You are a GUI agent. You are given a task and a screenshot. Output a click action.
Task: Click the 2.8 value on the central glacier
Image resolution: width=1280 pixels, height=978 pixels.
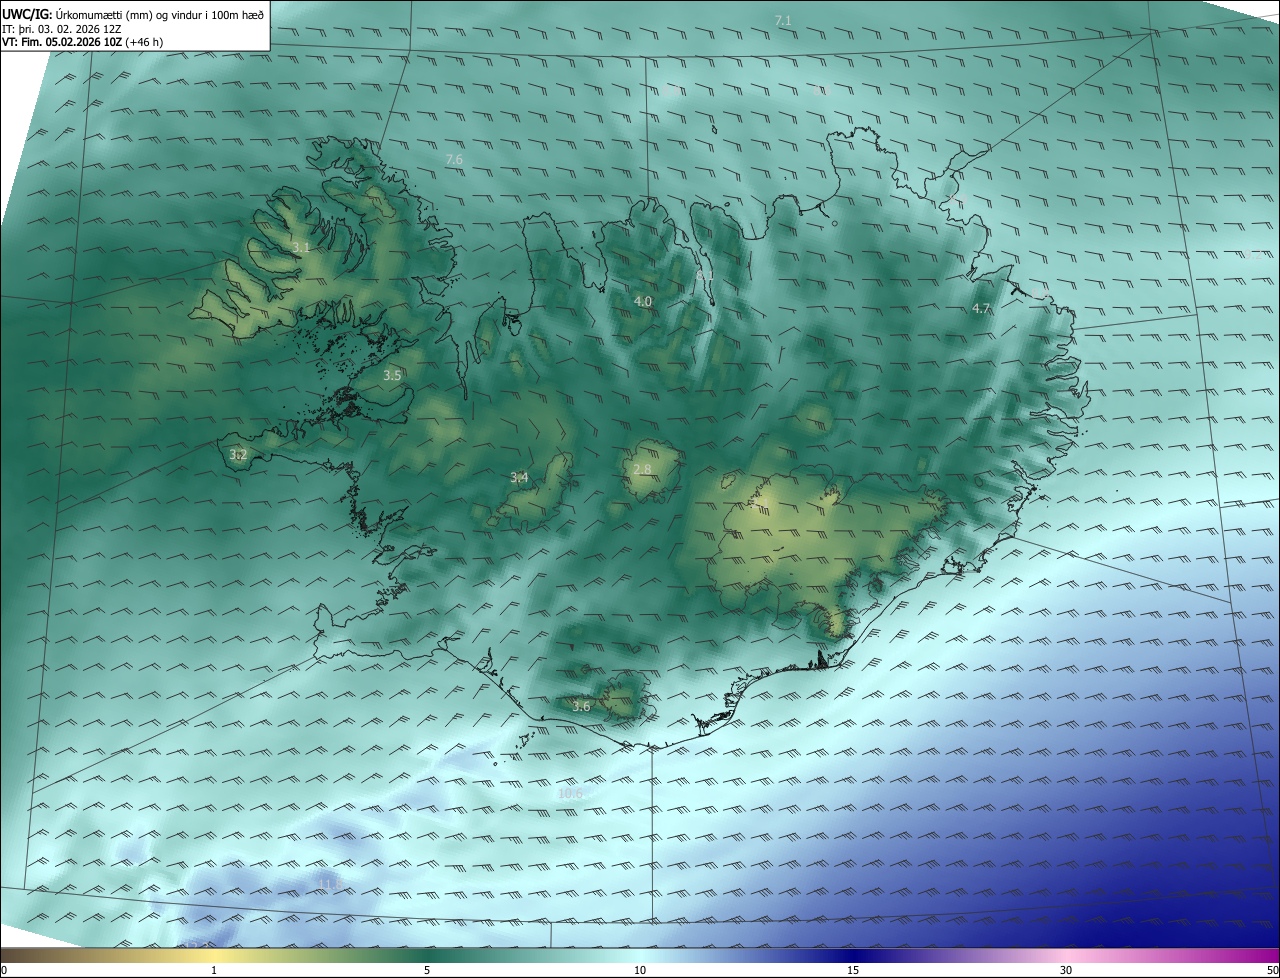[643, 469]
